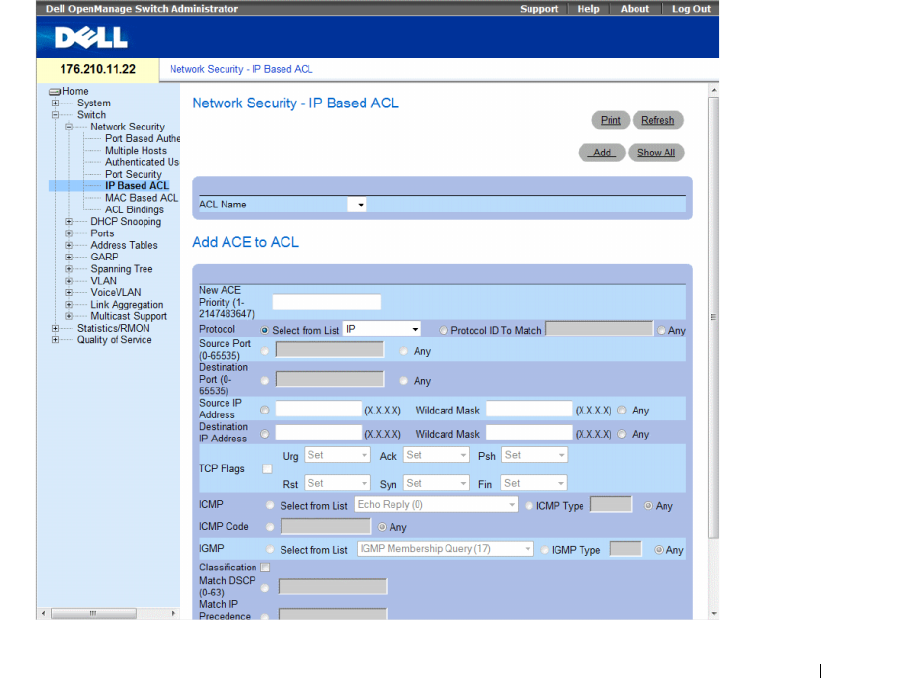Select Destination IP Address radio button
Image resolution: width=900 pixels, height=678 pixels.
[x=265, y=435]
